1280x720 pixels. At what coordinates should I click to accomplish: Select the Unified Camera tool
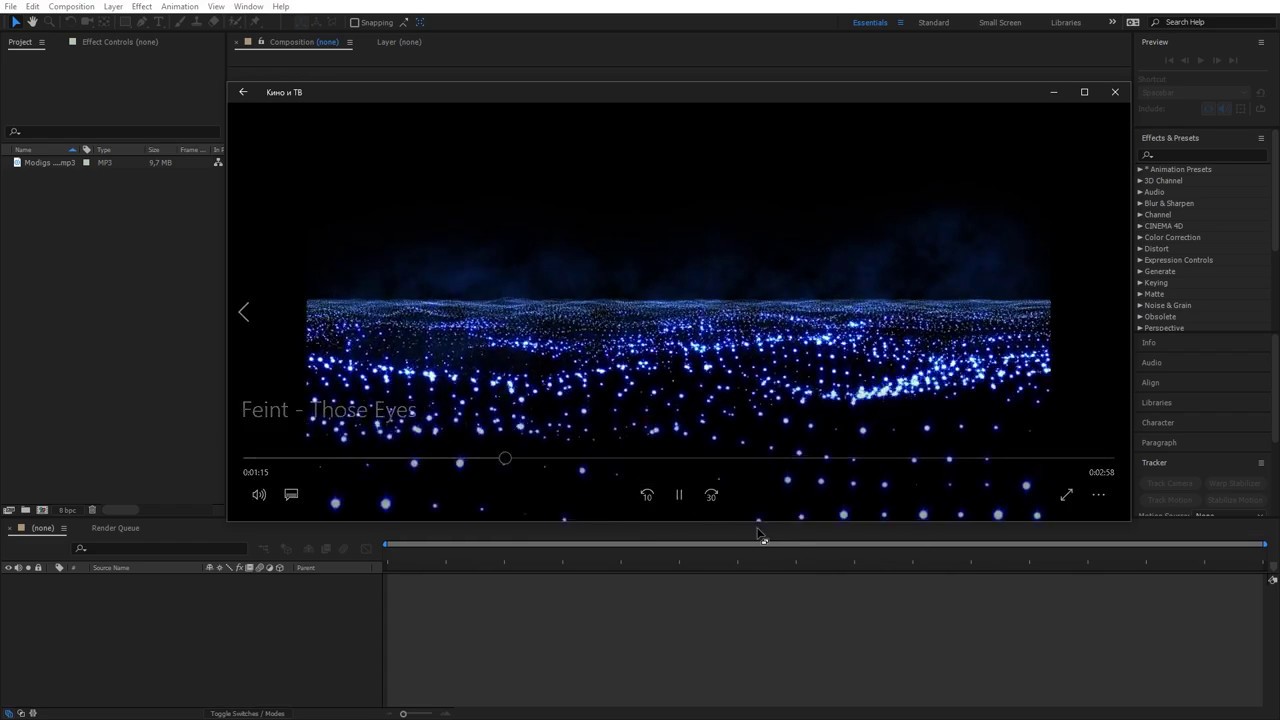click(87, 22)
